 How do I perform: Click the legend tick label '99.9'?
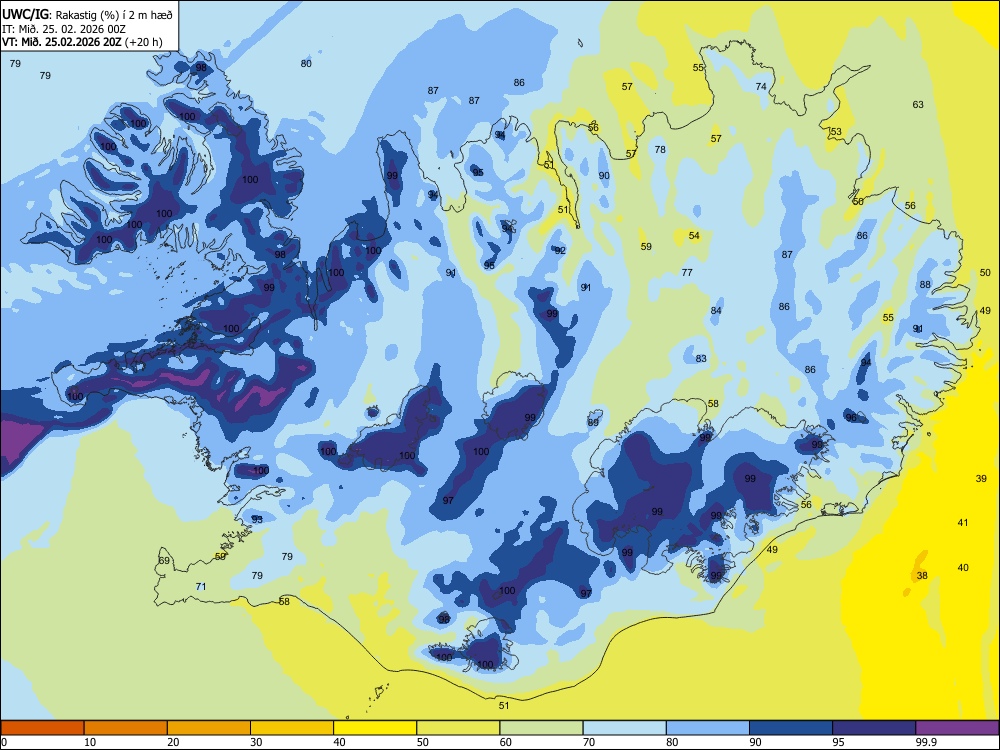click(925, 742)
